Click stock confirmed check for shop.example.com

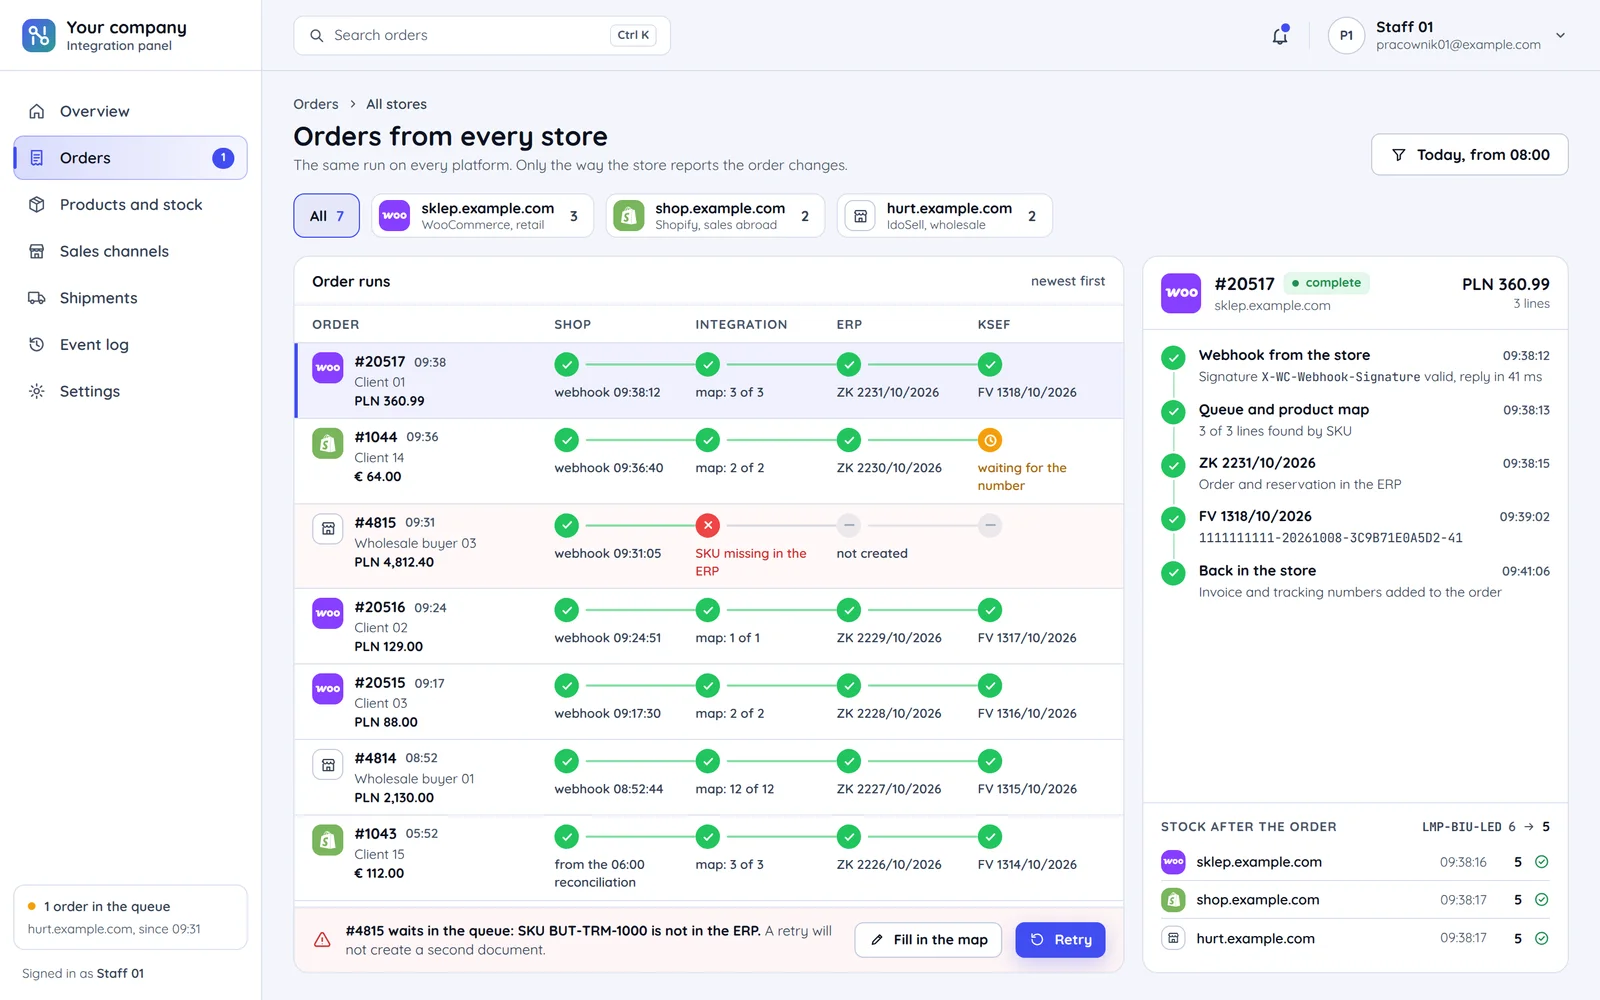click(x=1542, y=900)
